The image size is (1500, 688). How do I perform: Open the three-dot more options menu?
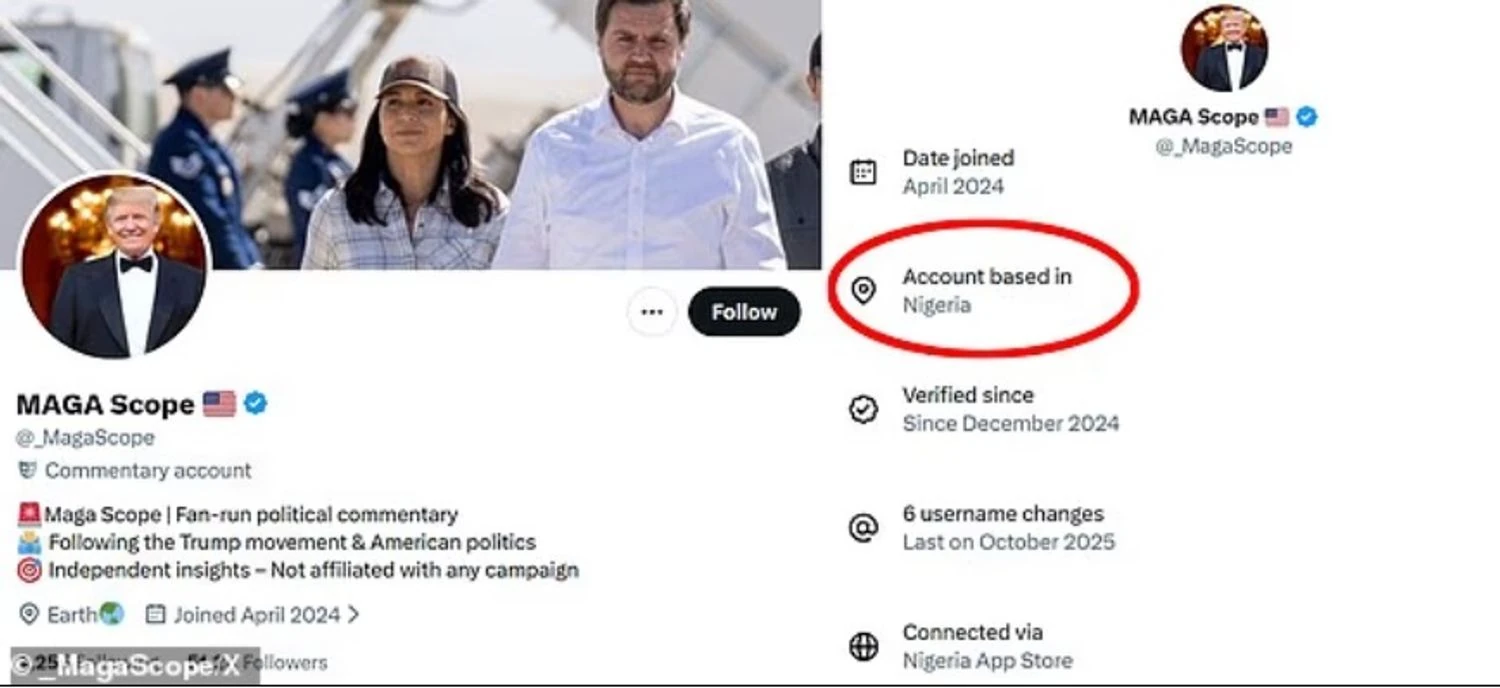tap(652, 312)
